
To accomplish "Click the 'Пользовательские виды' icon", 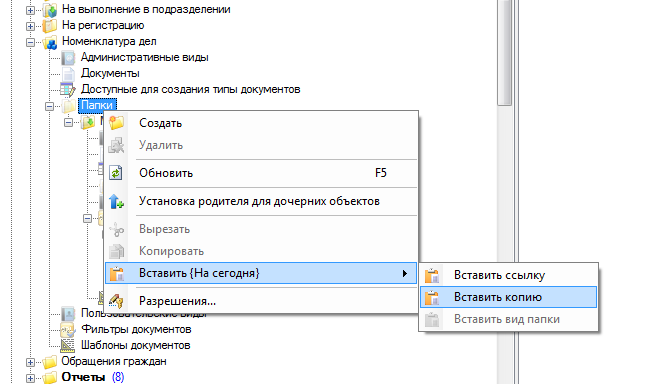I will tap(68, 314).
